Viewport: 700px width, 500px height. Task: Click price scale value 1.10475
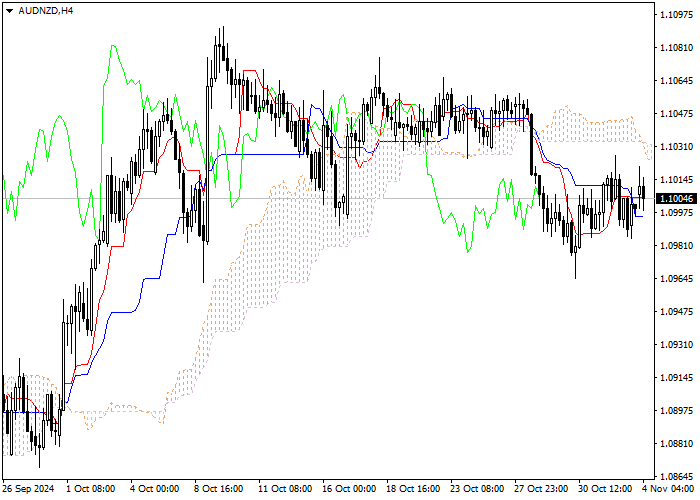[676, 114]
